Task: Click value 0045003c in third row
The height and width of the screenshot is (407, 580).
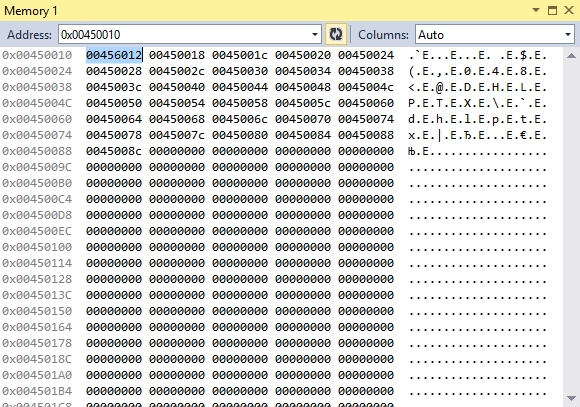Action: click(114, 87)
